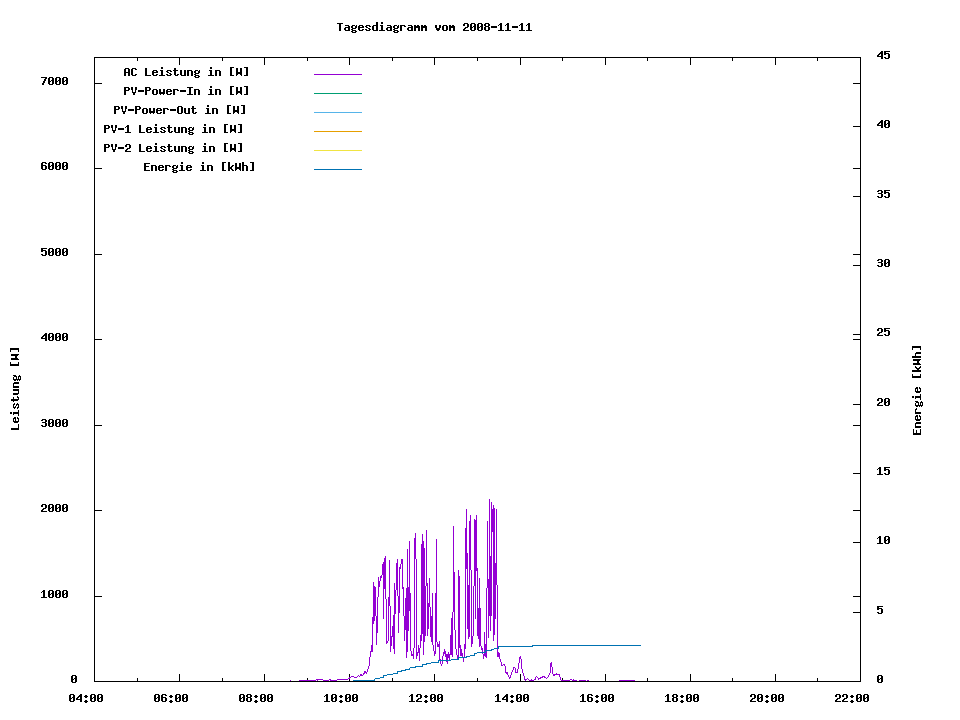Click the yellow PV-2 Leistung legend line sample
Image resolution: width=960 pixels, height=720 pixels.
(x=337, y=150)
